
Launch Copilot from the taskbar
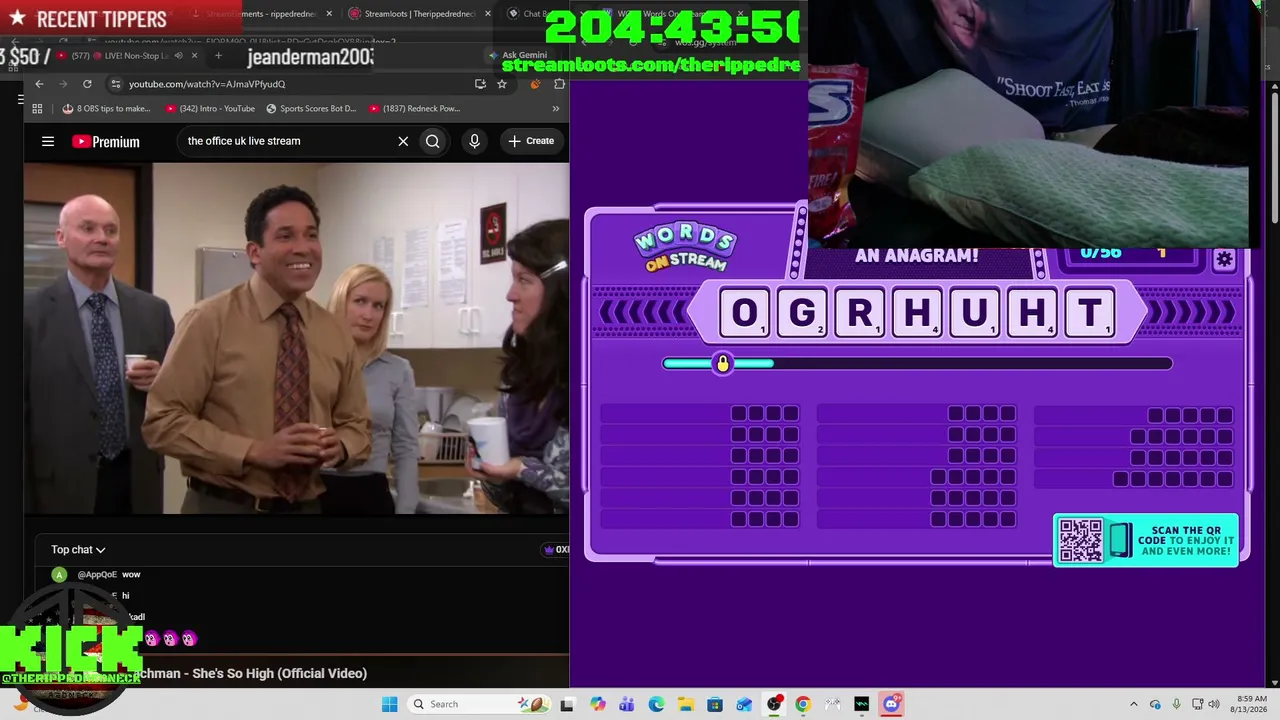point(597,704)
